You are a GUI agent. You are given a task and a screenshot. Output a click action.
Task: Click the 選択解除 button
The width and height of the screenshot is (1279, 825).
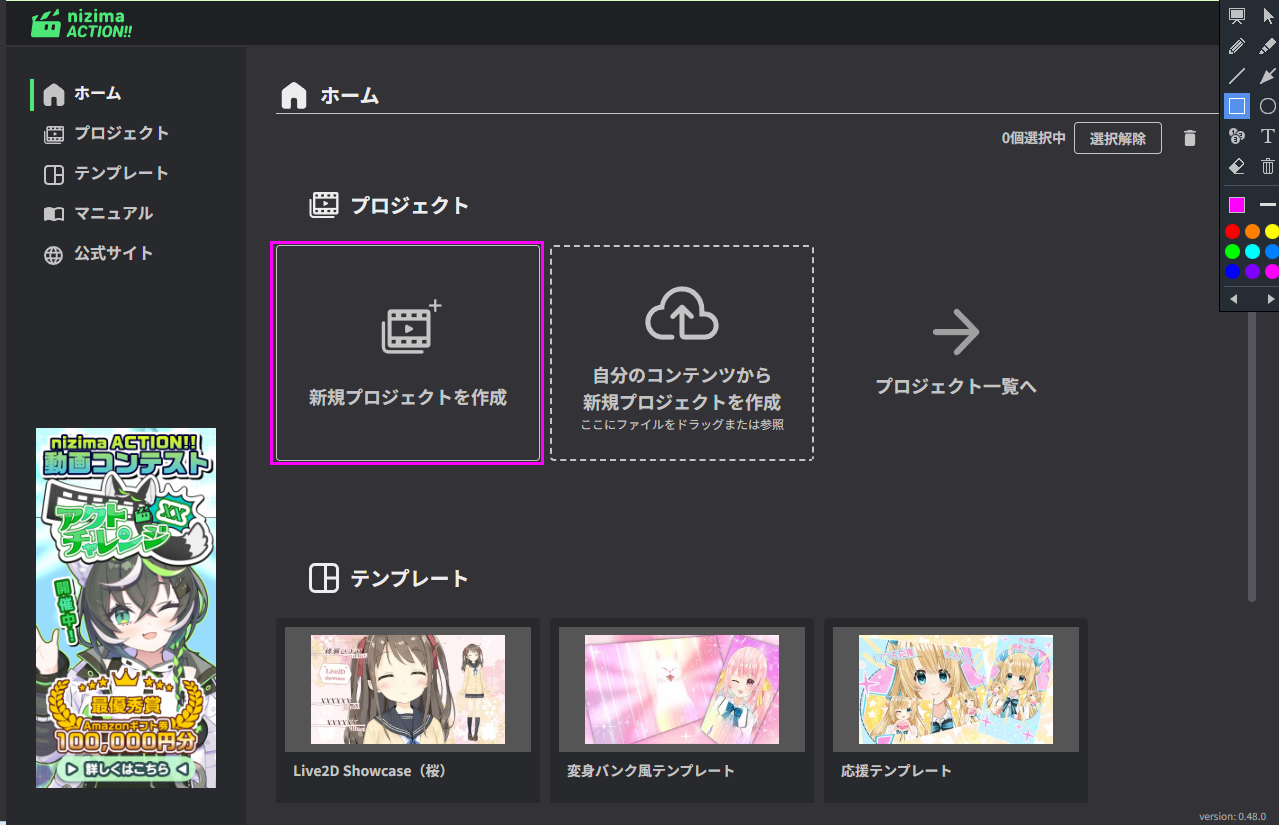1117,138
